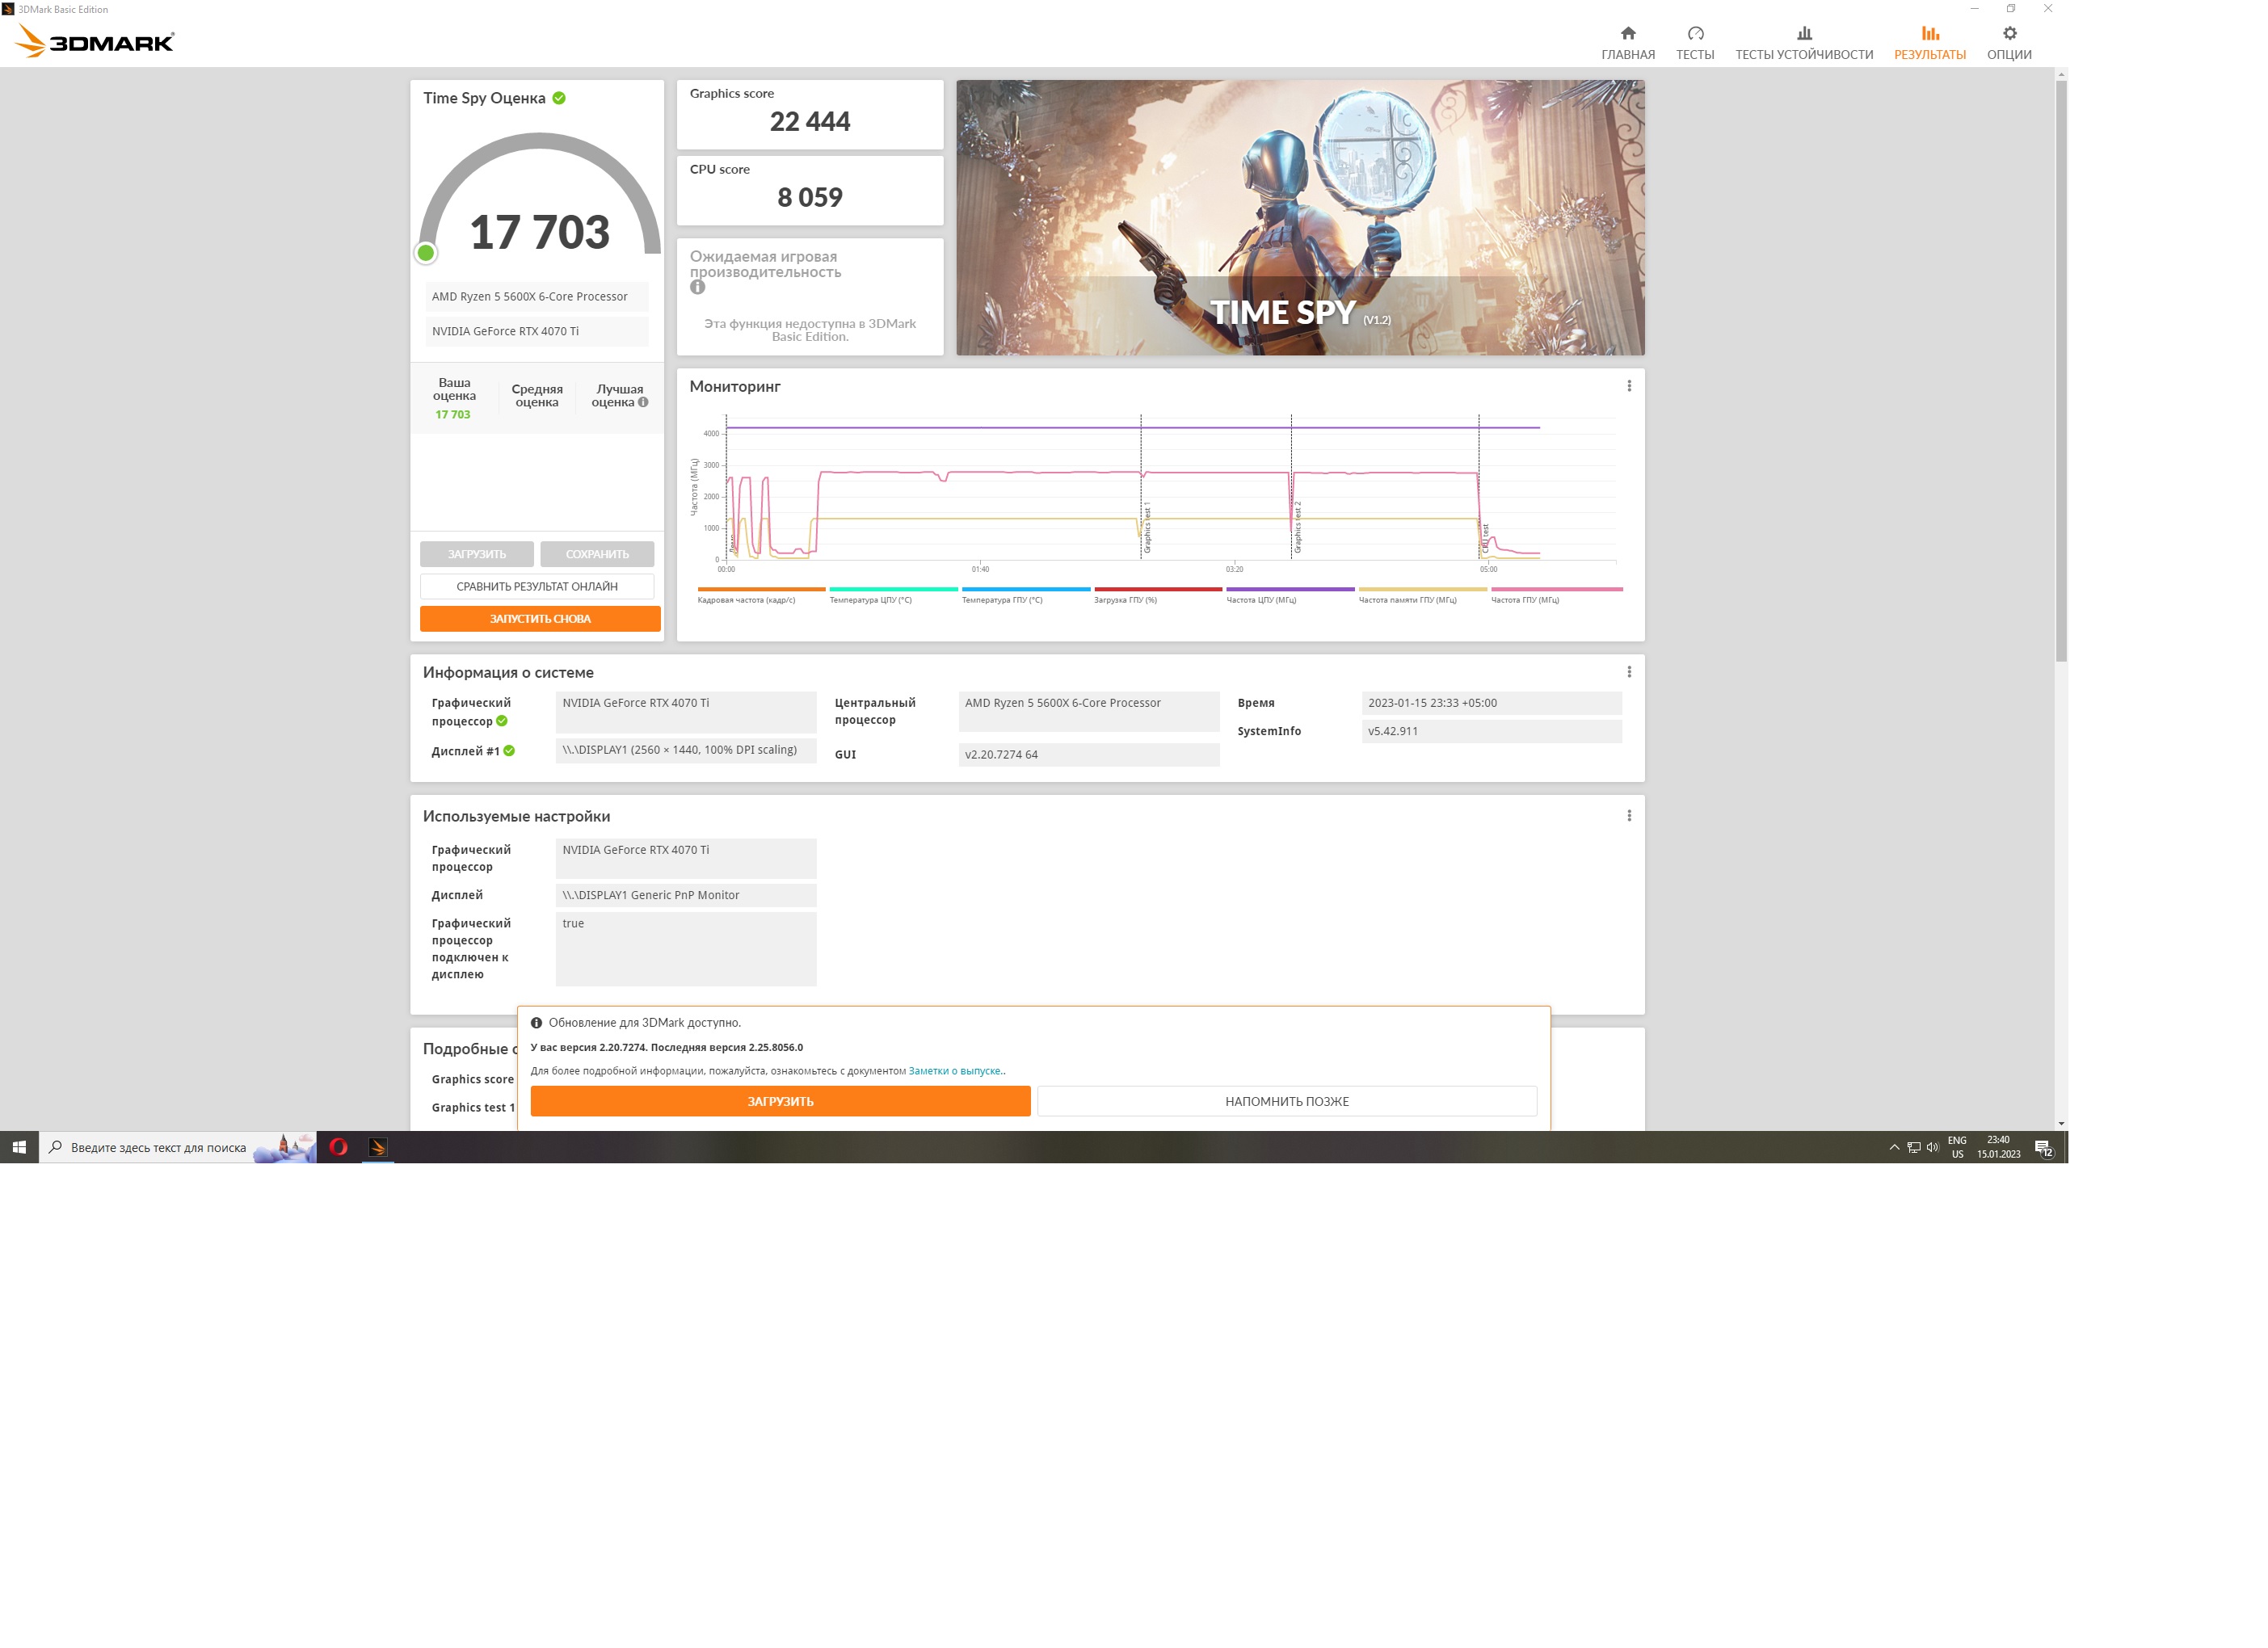Click info icon under expected gaming performance
The height and width of the screenshot is (1648, 2268).
697,287
